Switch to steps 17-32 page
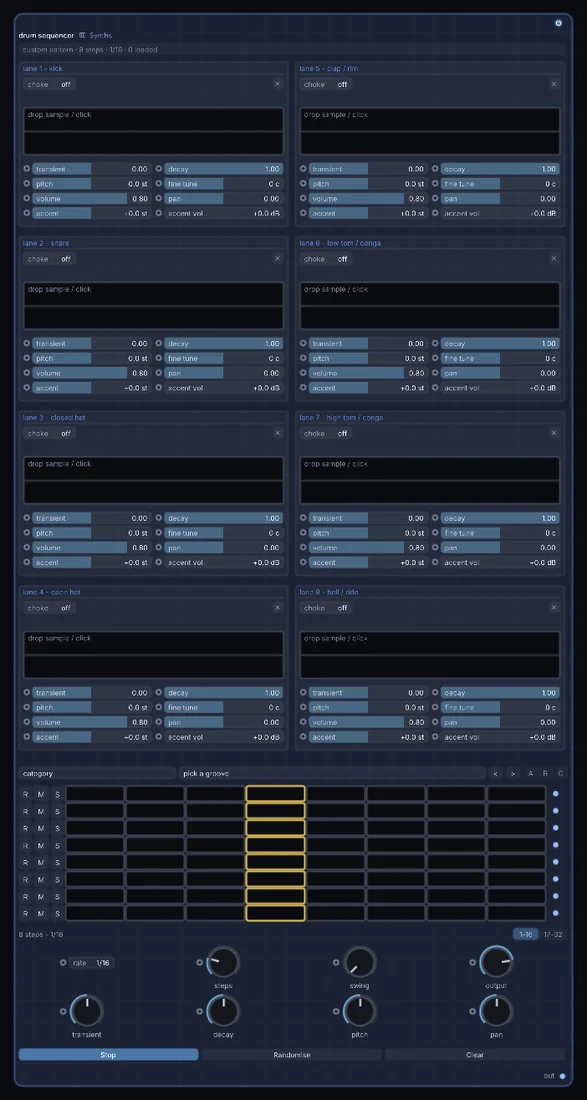This screenshot has width=587, height=1100. tap(553, 934)
